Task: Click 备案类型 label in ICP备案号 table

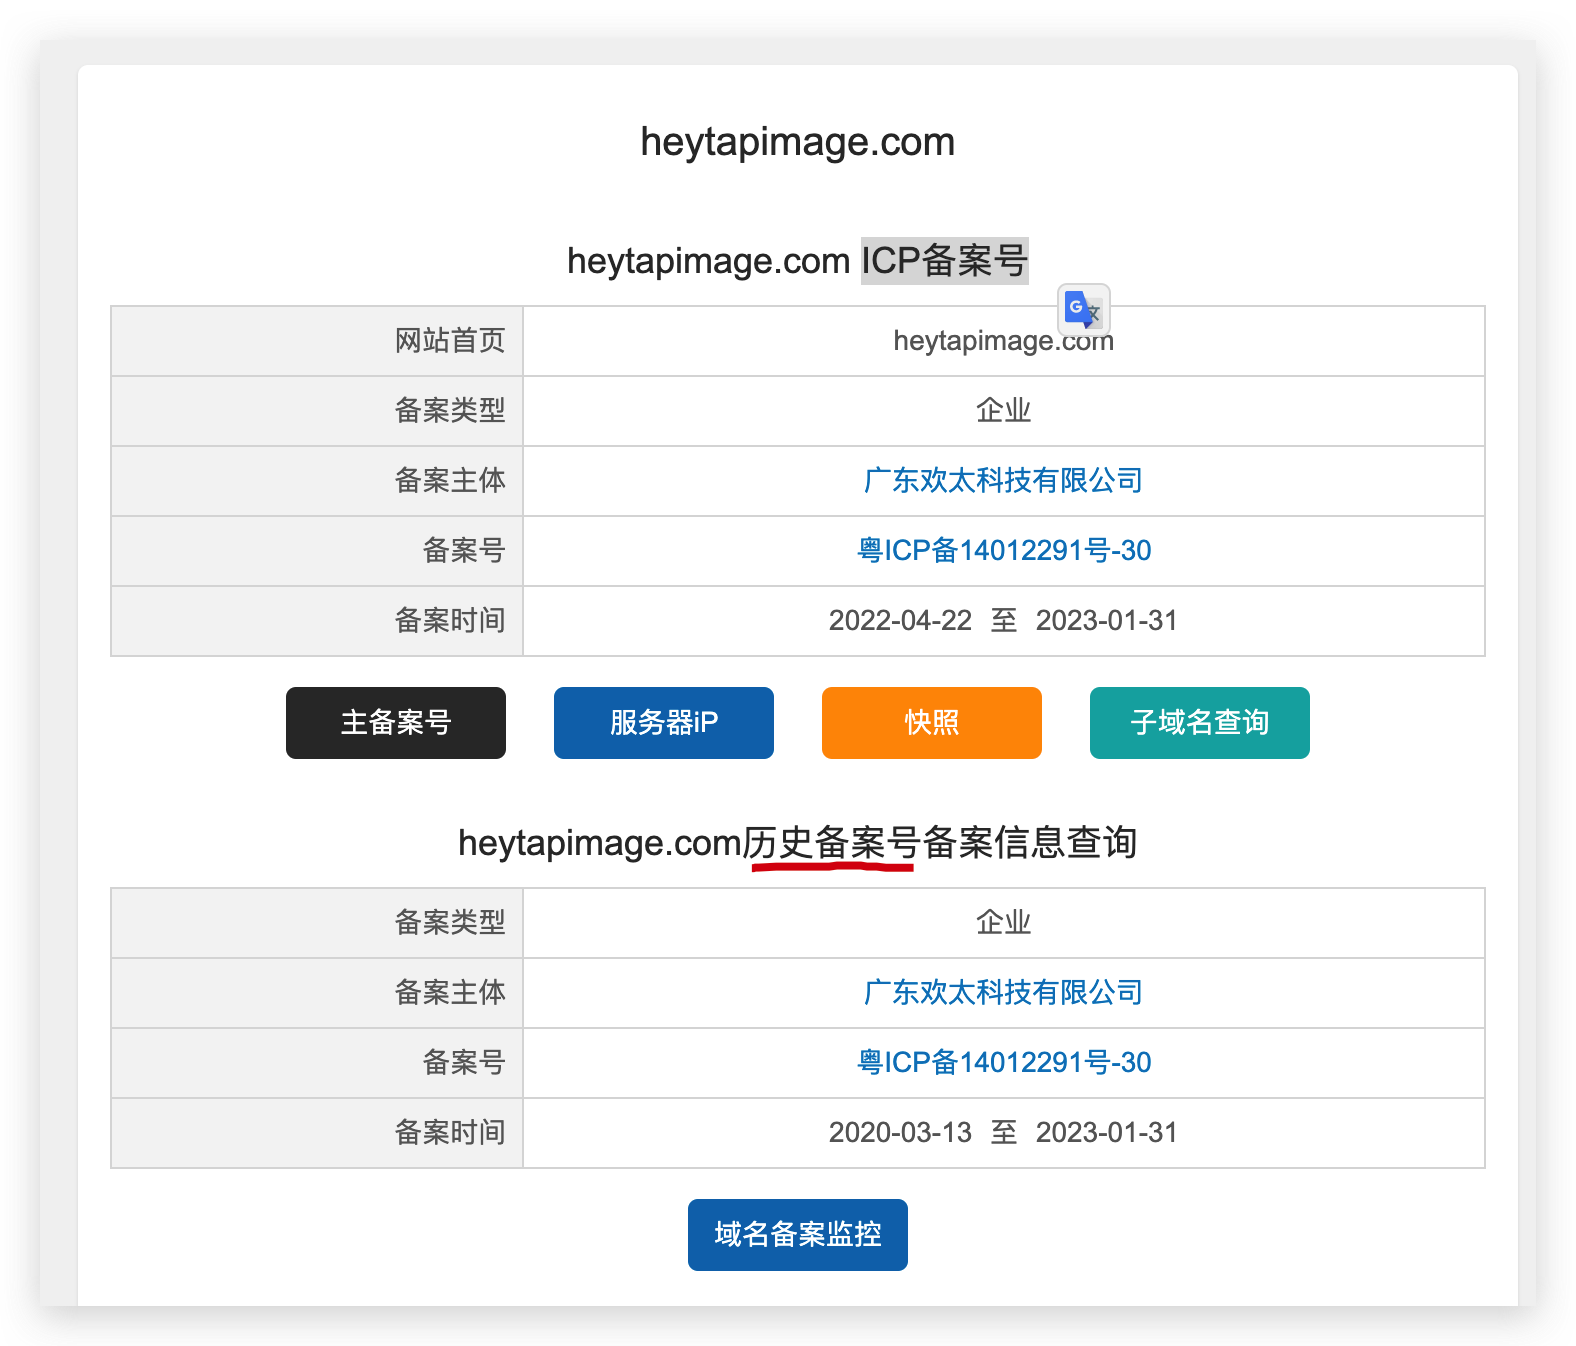Action: pyautogui.click(x=450, y=411)
